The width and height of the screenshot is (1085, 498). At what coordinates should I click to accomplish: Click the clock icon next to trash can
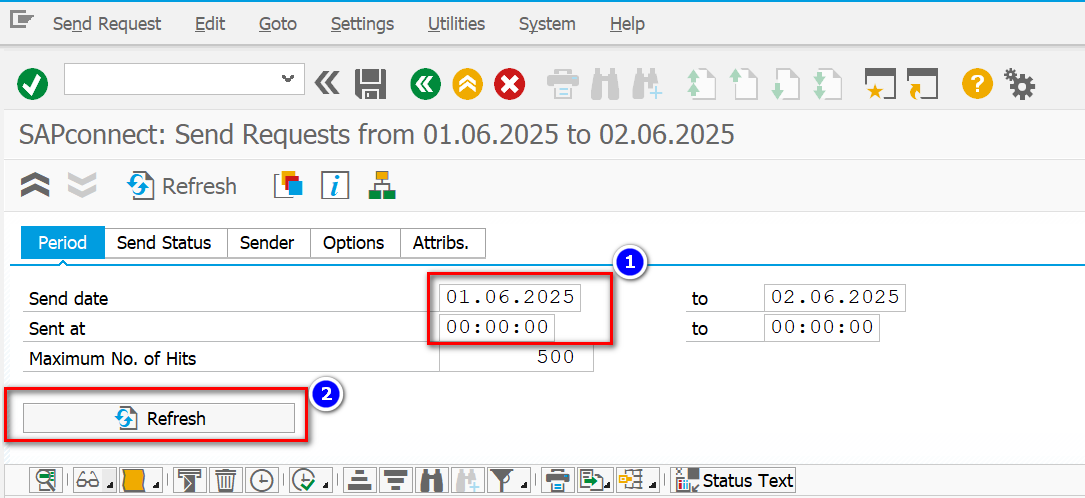click(x=262, y=479)
